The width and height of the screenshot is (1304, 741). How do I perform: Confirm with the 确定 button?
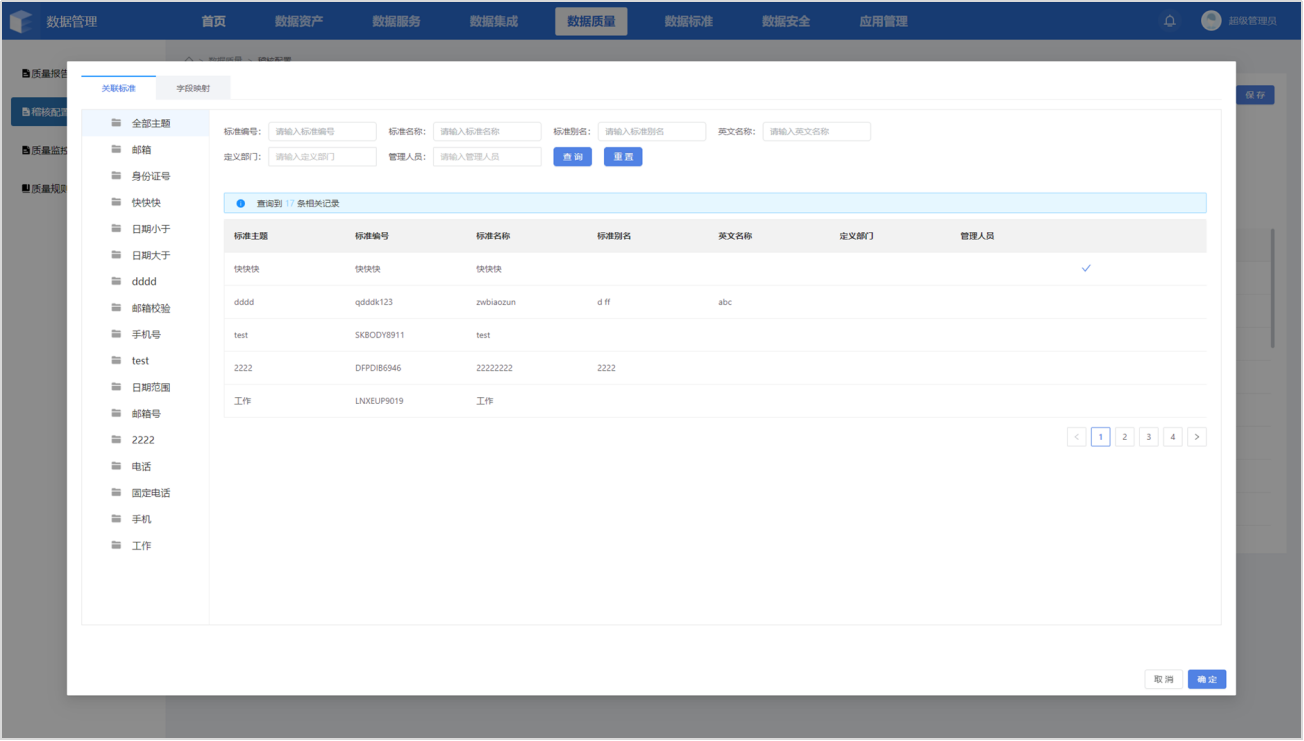pyautogui.click(x=1207, y=679)
